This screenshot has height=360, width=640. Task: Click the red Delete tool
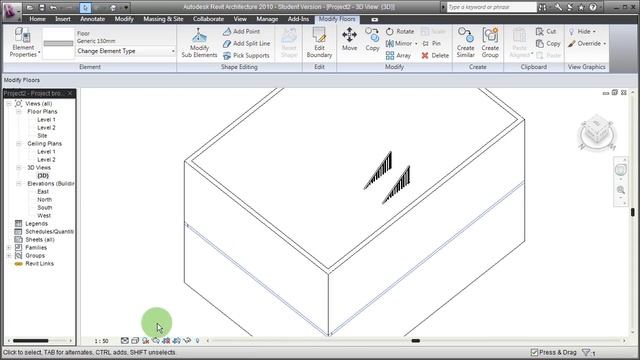pyautogui.click(x=435, y=56)
